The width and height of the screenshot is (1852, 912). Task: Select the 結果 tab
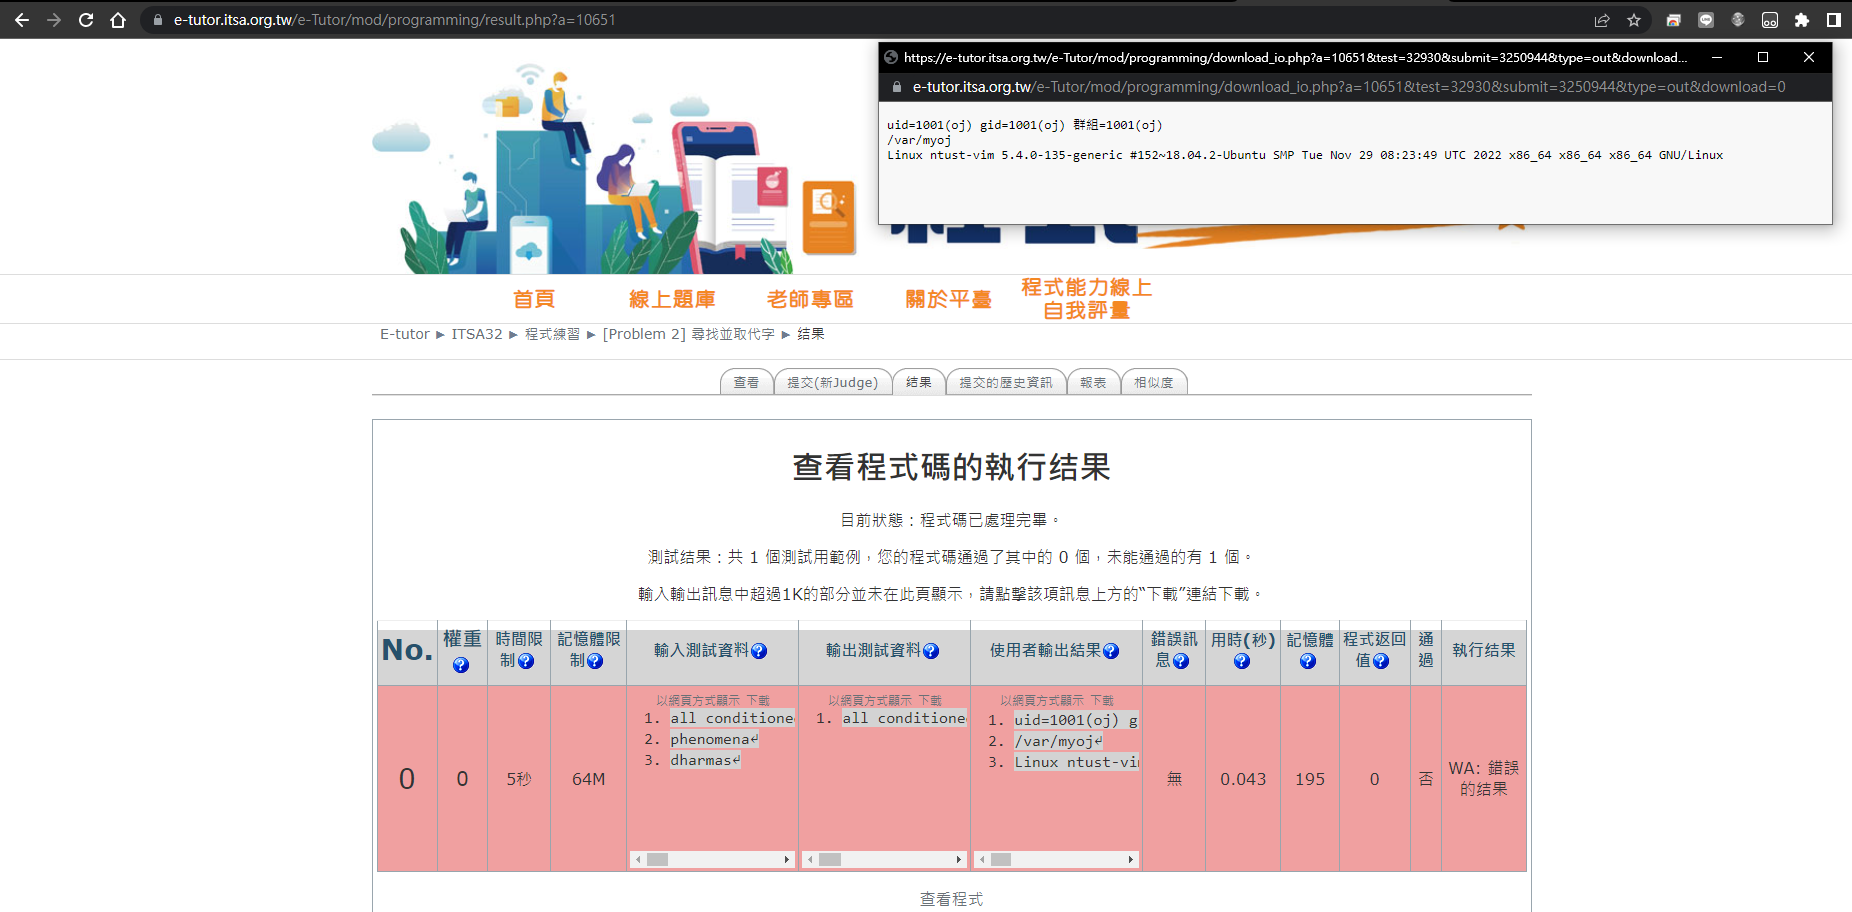pos(919,382)
